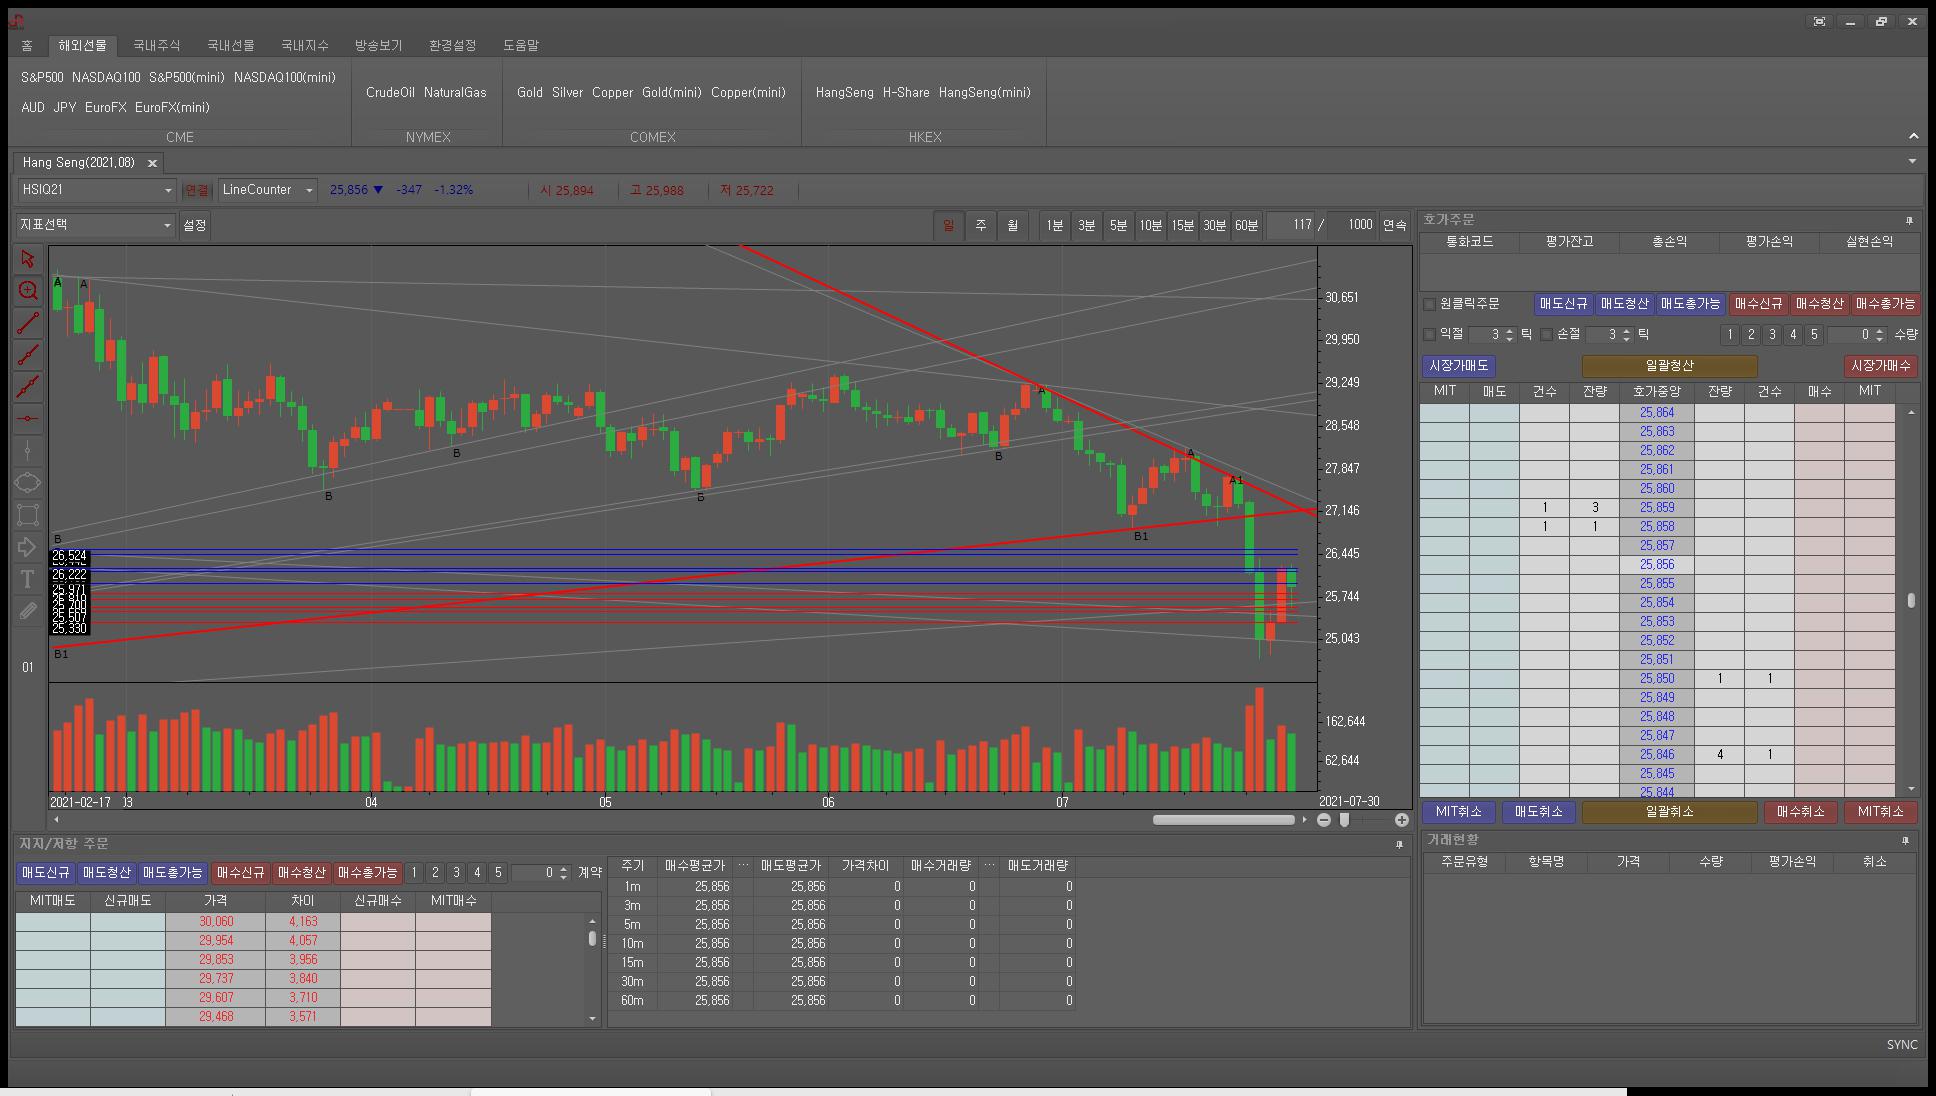Open the 국내주식 menu tab
The image size is (1936, 1096).
[x=156, y=46]
